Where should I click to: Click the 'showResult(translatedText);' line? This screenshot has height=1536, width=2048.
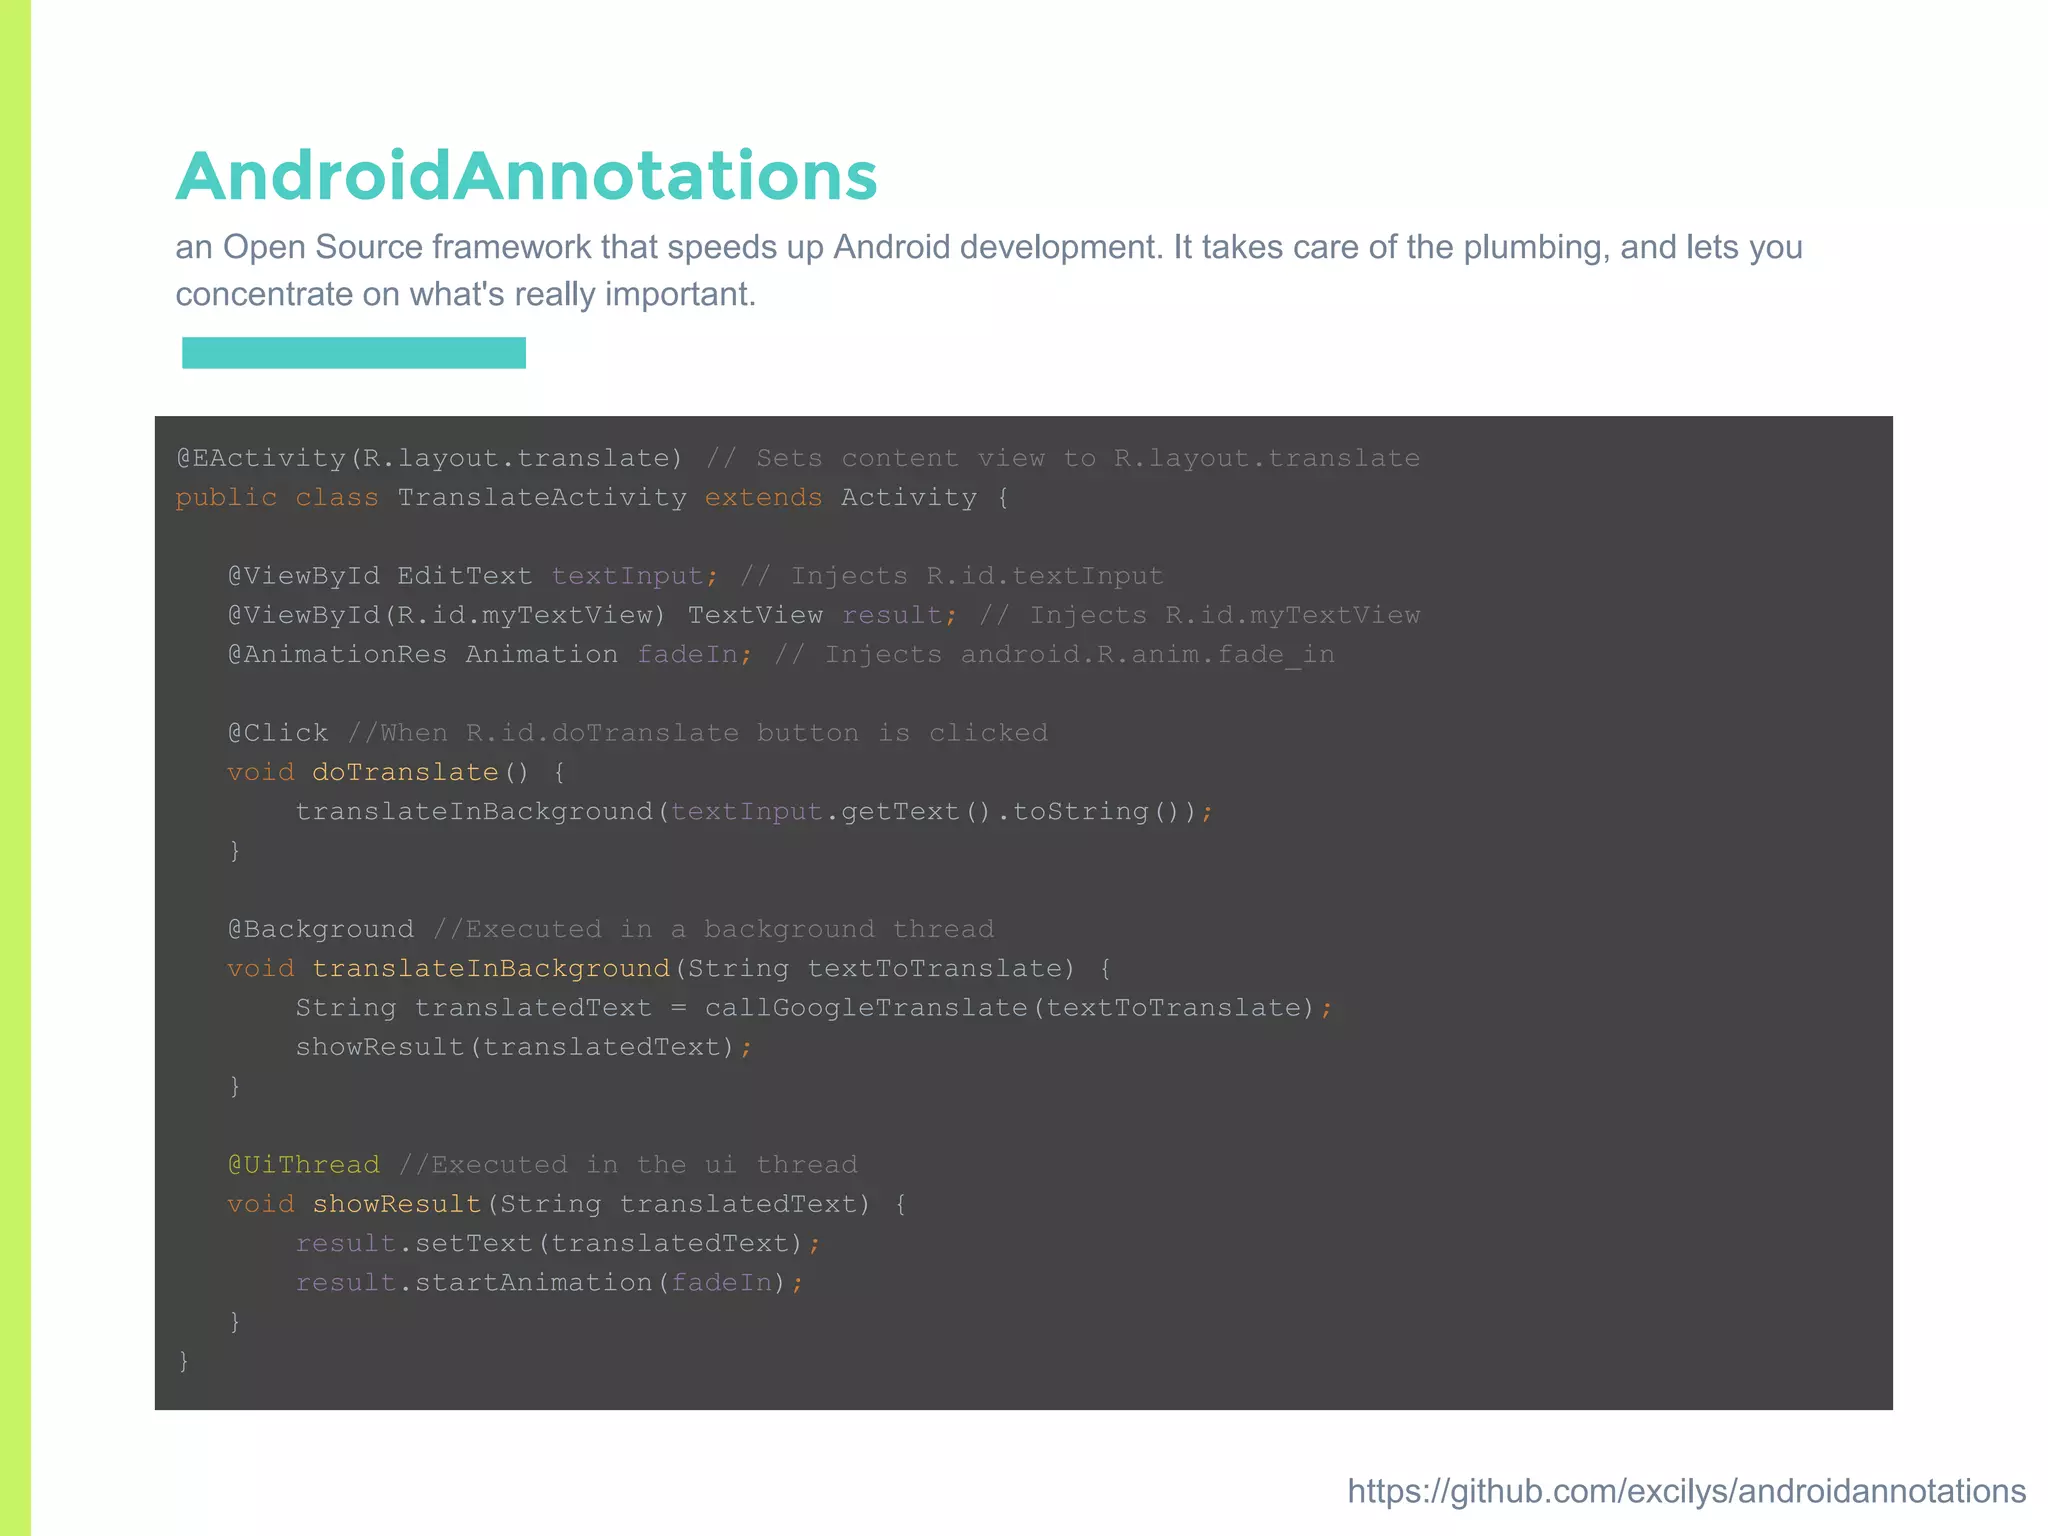(x=523, y=1047)
